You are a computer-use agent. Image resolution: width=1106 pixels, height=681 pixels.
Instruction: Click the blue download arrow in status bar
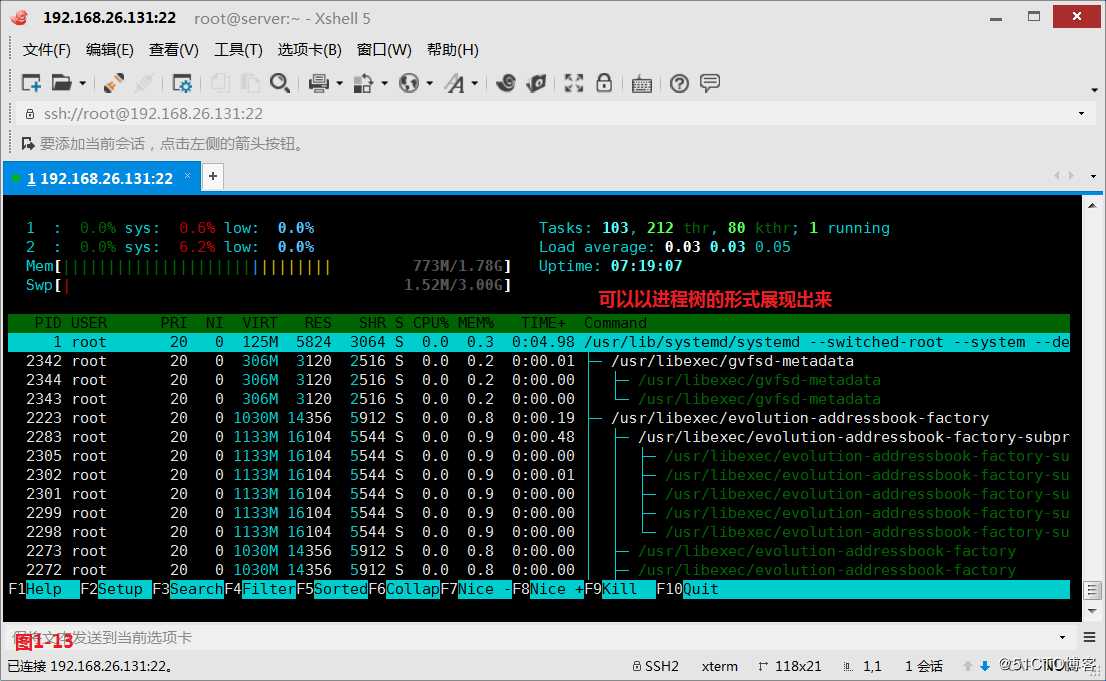pyautogui.click(x=985, y=665)
